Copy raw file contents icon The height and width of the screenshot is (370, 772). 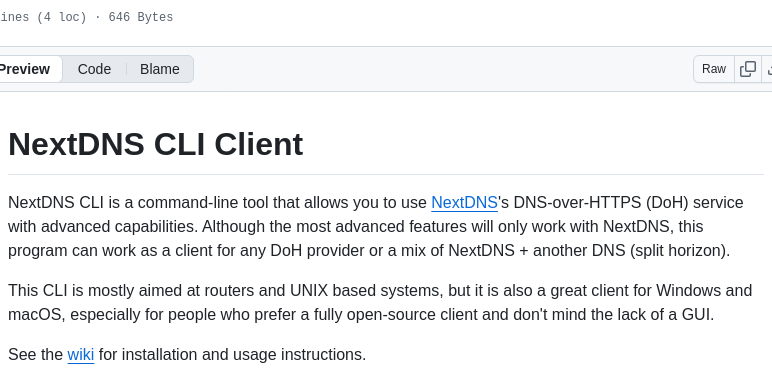[748, 69]
